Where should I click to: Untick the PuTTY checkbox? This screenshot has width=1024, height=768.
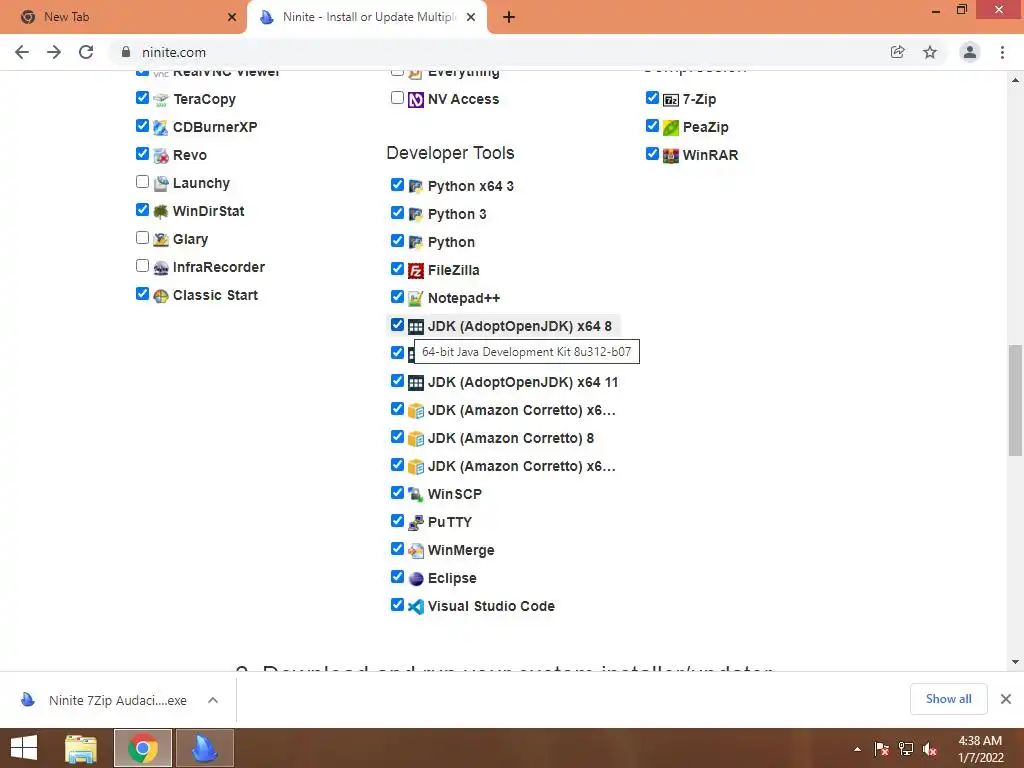click(397, 521)
